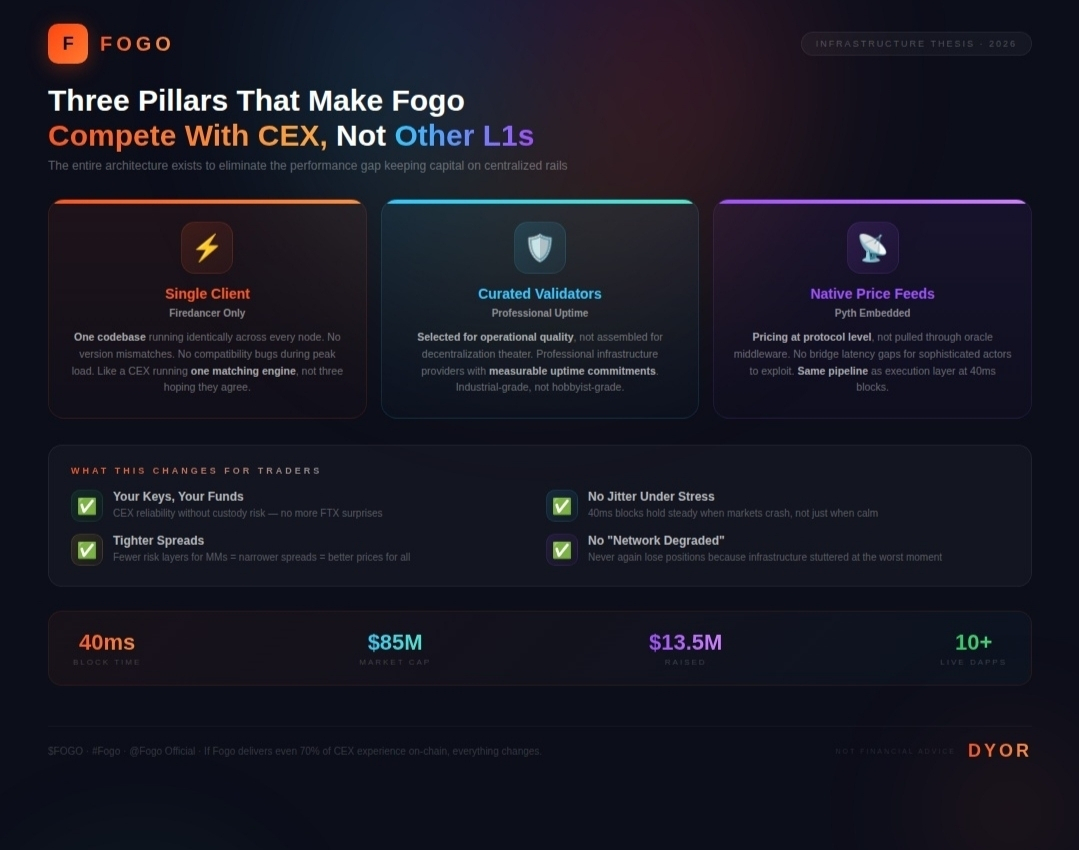The image size is (1079, 850).
Task: Click the What This Changes For Traders label
Action: (196, 471)
